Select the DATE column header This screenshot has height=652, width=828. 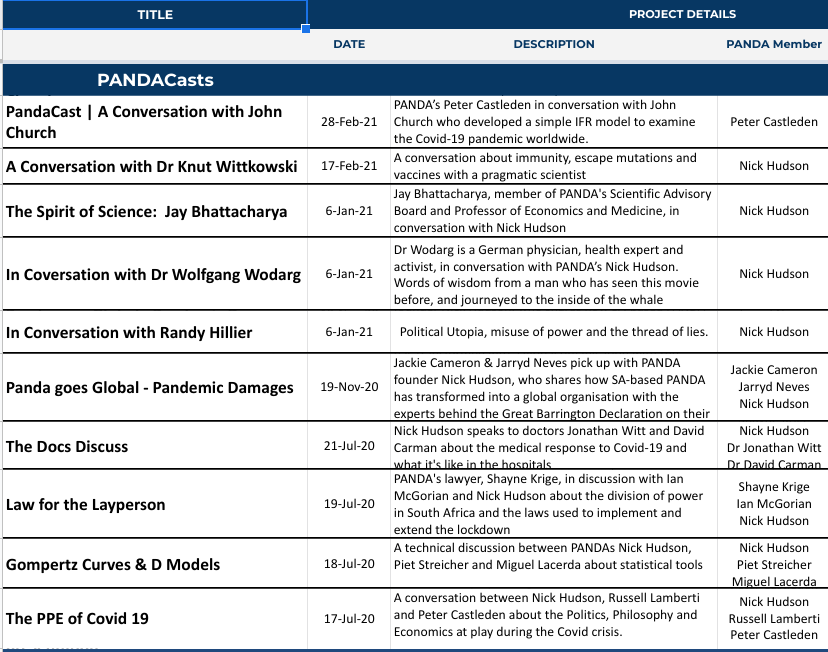pyautogui.click(x=349, y=44)
